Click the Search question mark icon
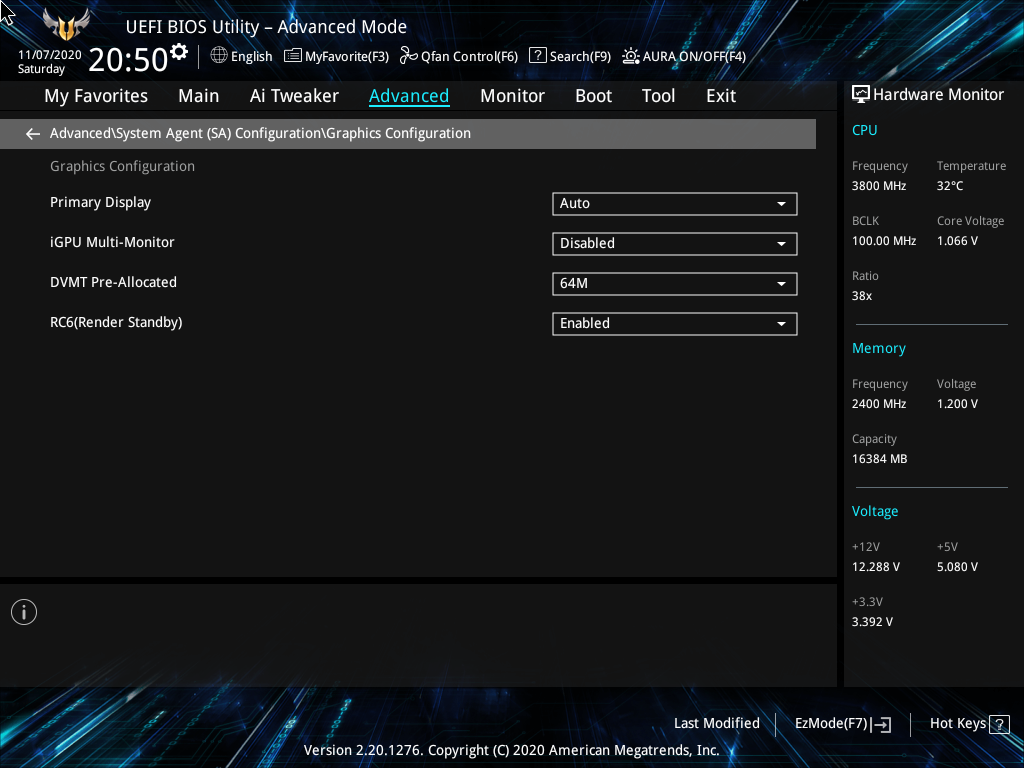The width and height of the screenshot is (1024, 768). 537,56
